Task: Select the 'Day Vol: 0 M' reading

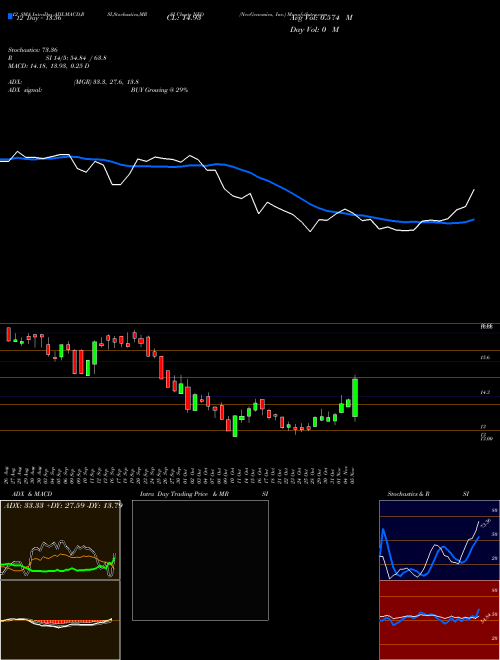Action: tap(314, 29)
